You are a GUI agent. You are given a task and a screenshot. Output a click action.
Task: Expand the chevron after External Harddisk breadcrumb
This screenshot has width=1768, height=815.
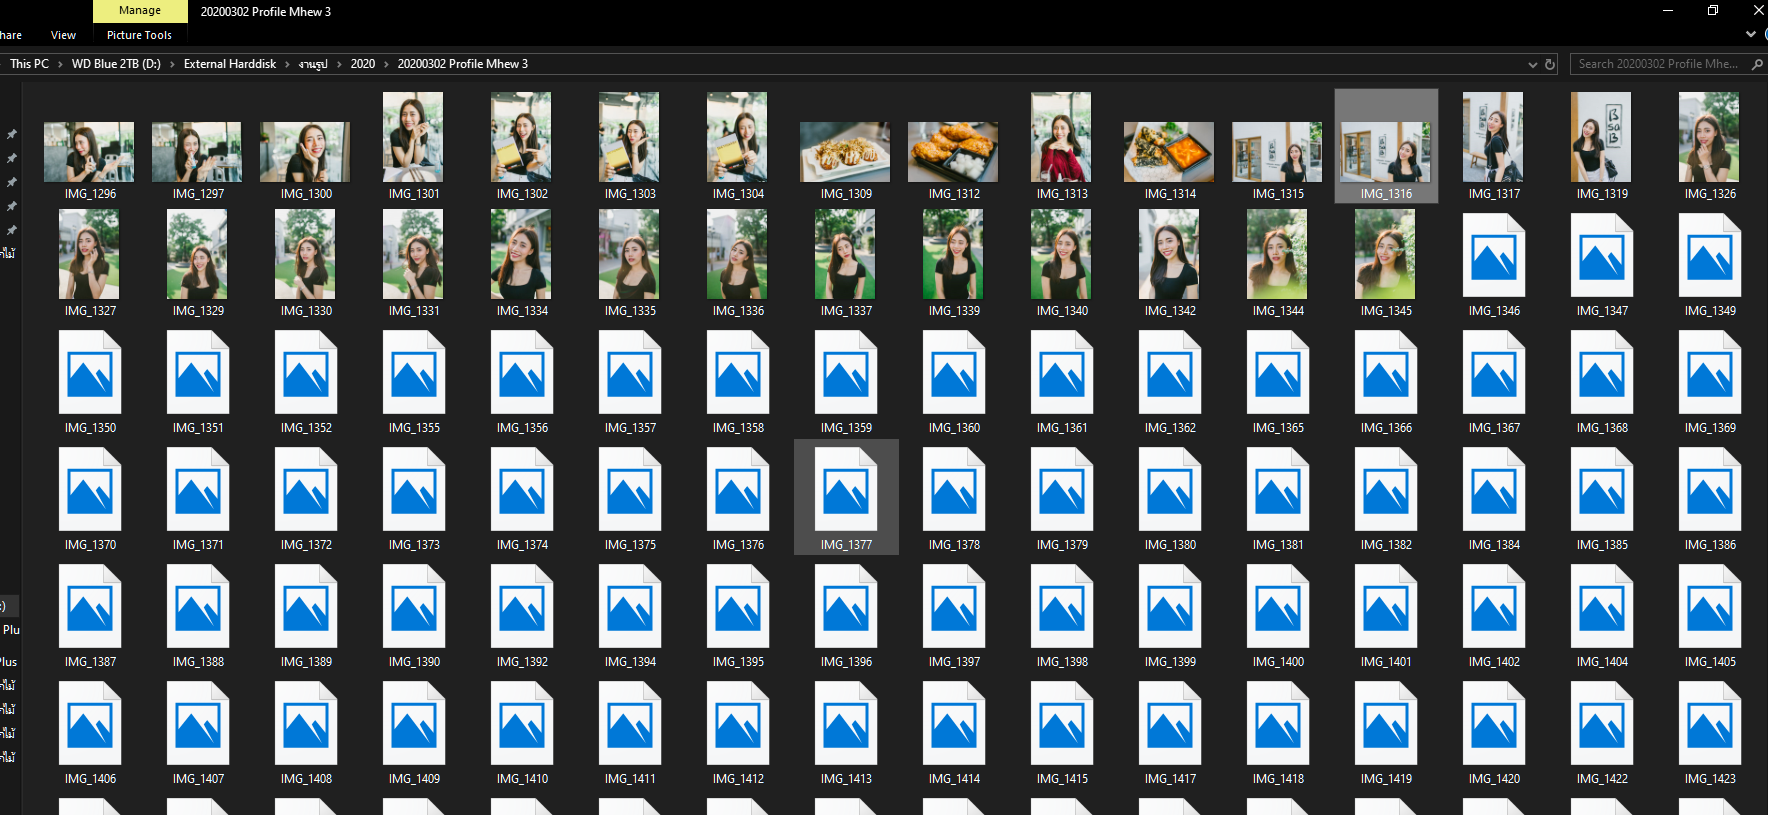(x=287, y=64)
